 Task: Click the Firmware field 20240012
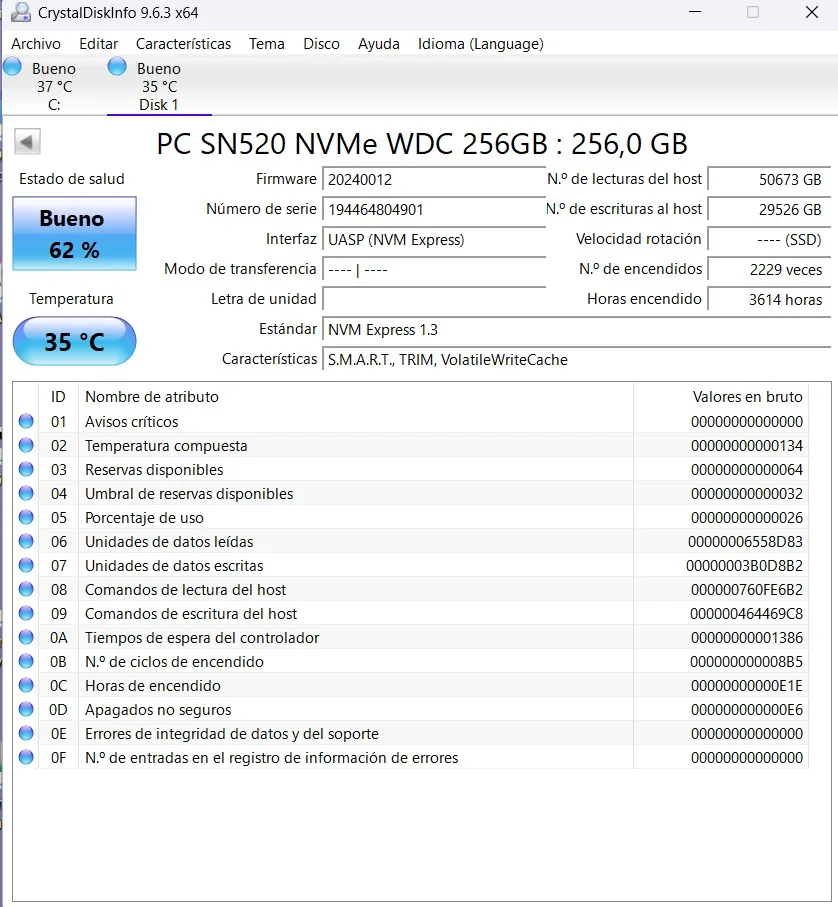click(x=434, y=180)
